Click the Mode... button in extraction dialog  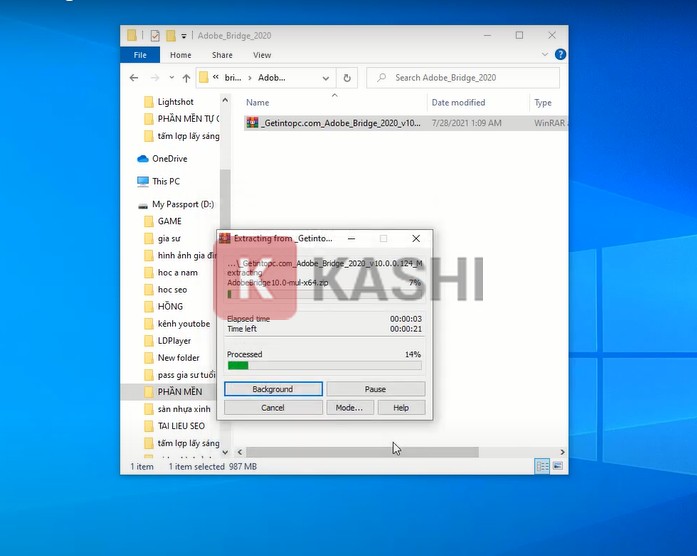(349, 408)
